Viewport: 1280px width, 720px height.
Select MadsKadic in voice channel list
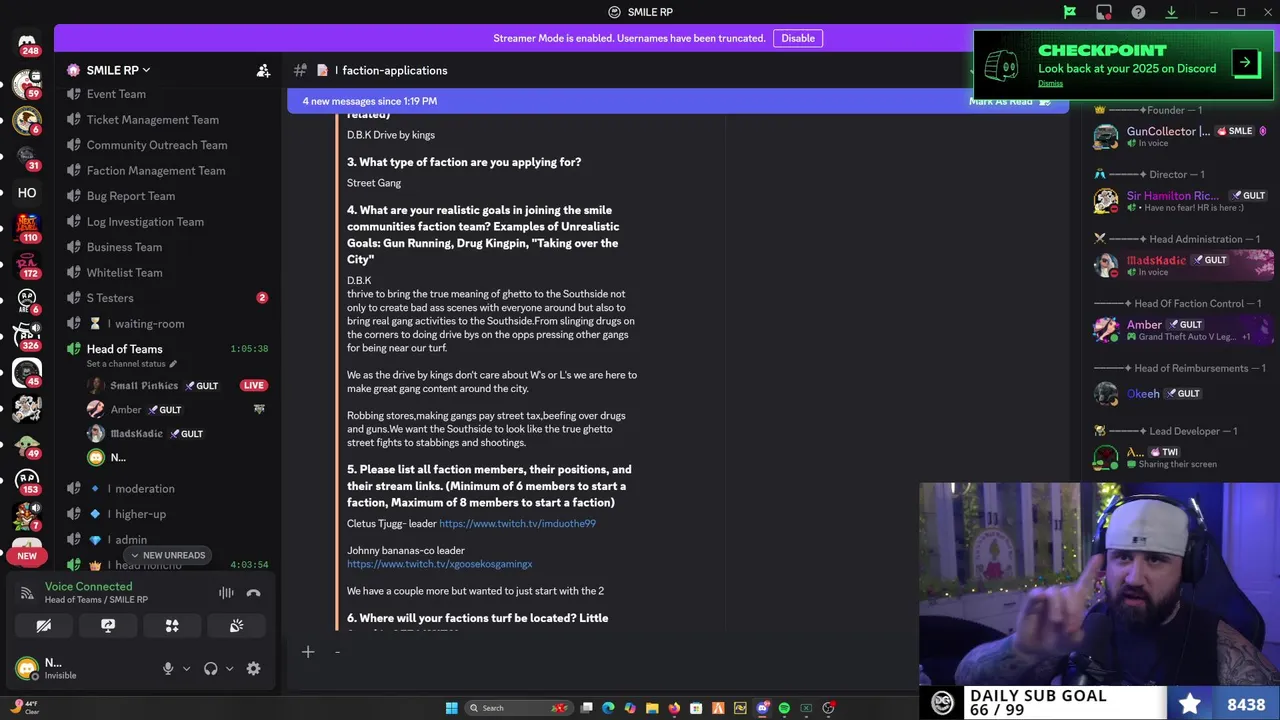coord(178,433)
